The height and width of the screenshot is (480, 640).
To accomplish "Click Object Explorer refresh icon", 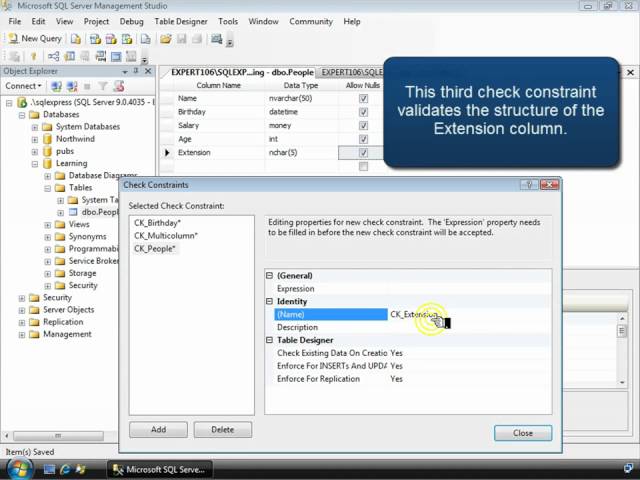I will tap(119, 86).
